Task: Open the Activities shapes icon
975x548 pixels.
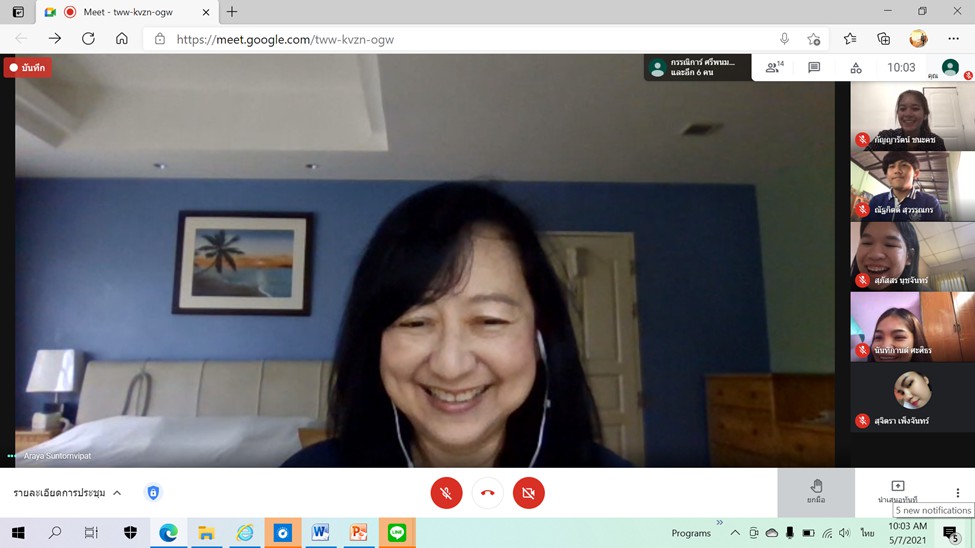Action: click(855, 68)
